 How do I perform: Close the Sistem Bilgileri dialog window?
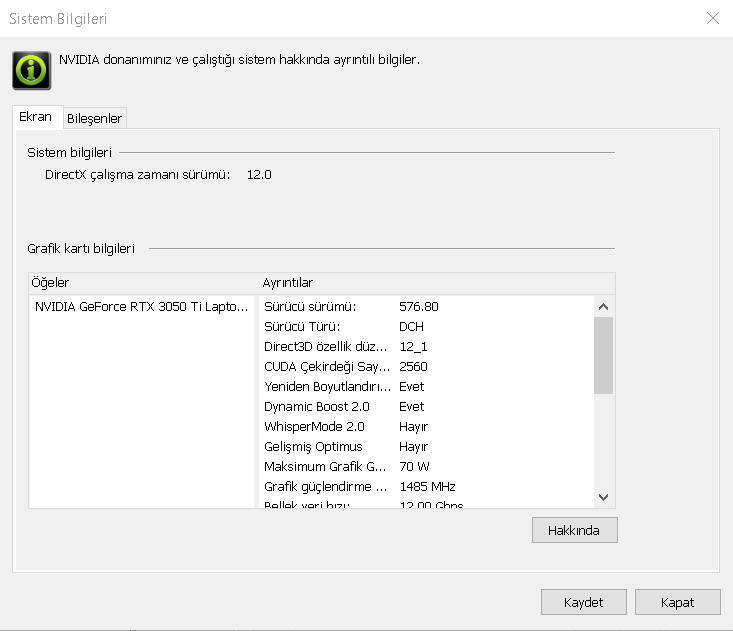pos(712,18)
